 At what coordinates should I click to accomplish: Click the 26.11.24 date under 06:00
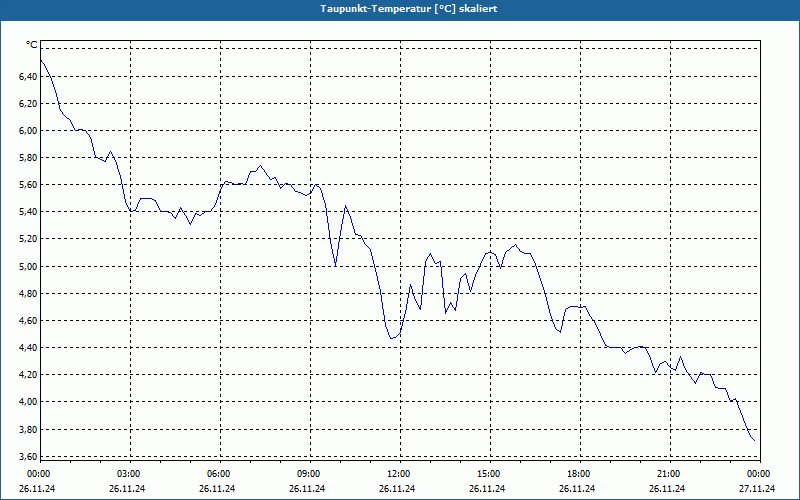click(x=217, y=489)
